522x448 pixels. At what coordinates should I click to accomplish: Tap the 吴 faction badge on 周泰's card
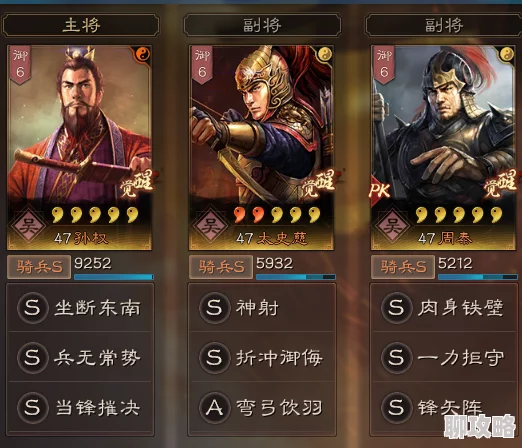coord(393,225)
